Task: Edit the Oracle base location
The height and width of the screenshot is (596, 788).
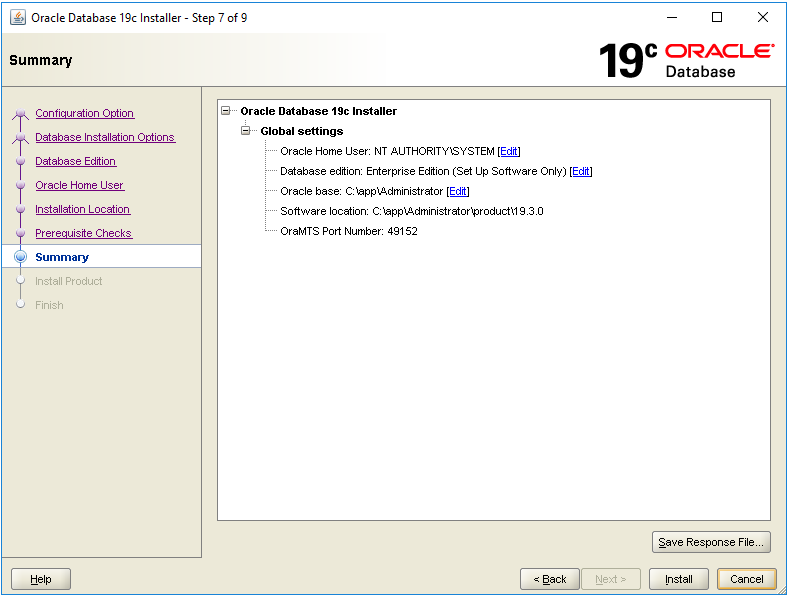Action: [458, 191]
